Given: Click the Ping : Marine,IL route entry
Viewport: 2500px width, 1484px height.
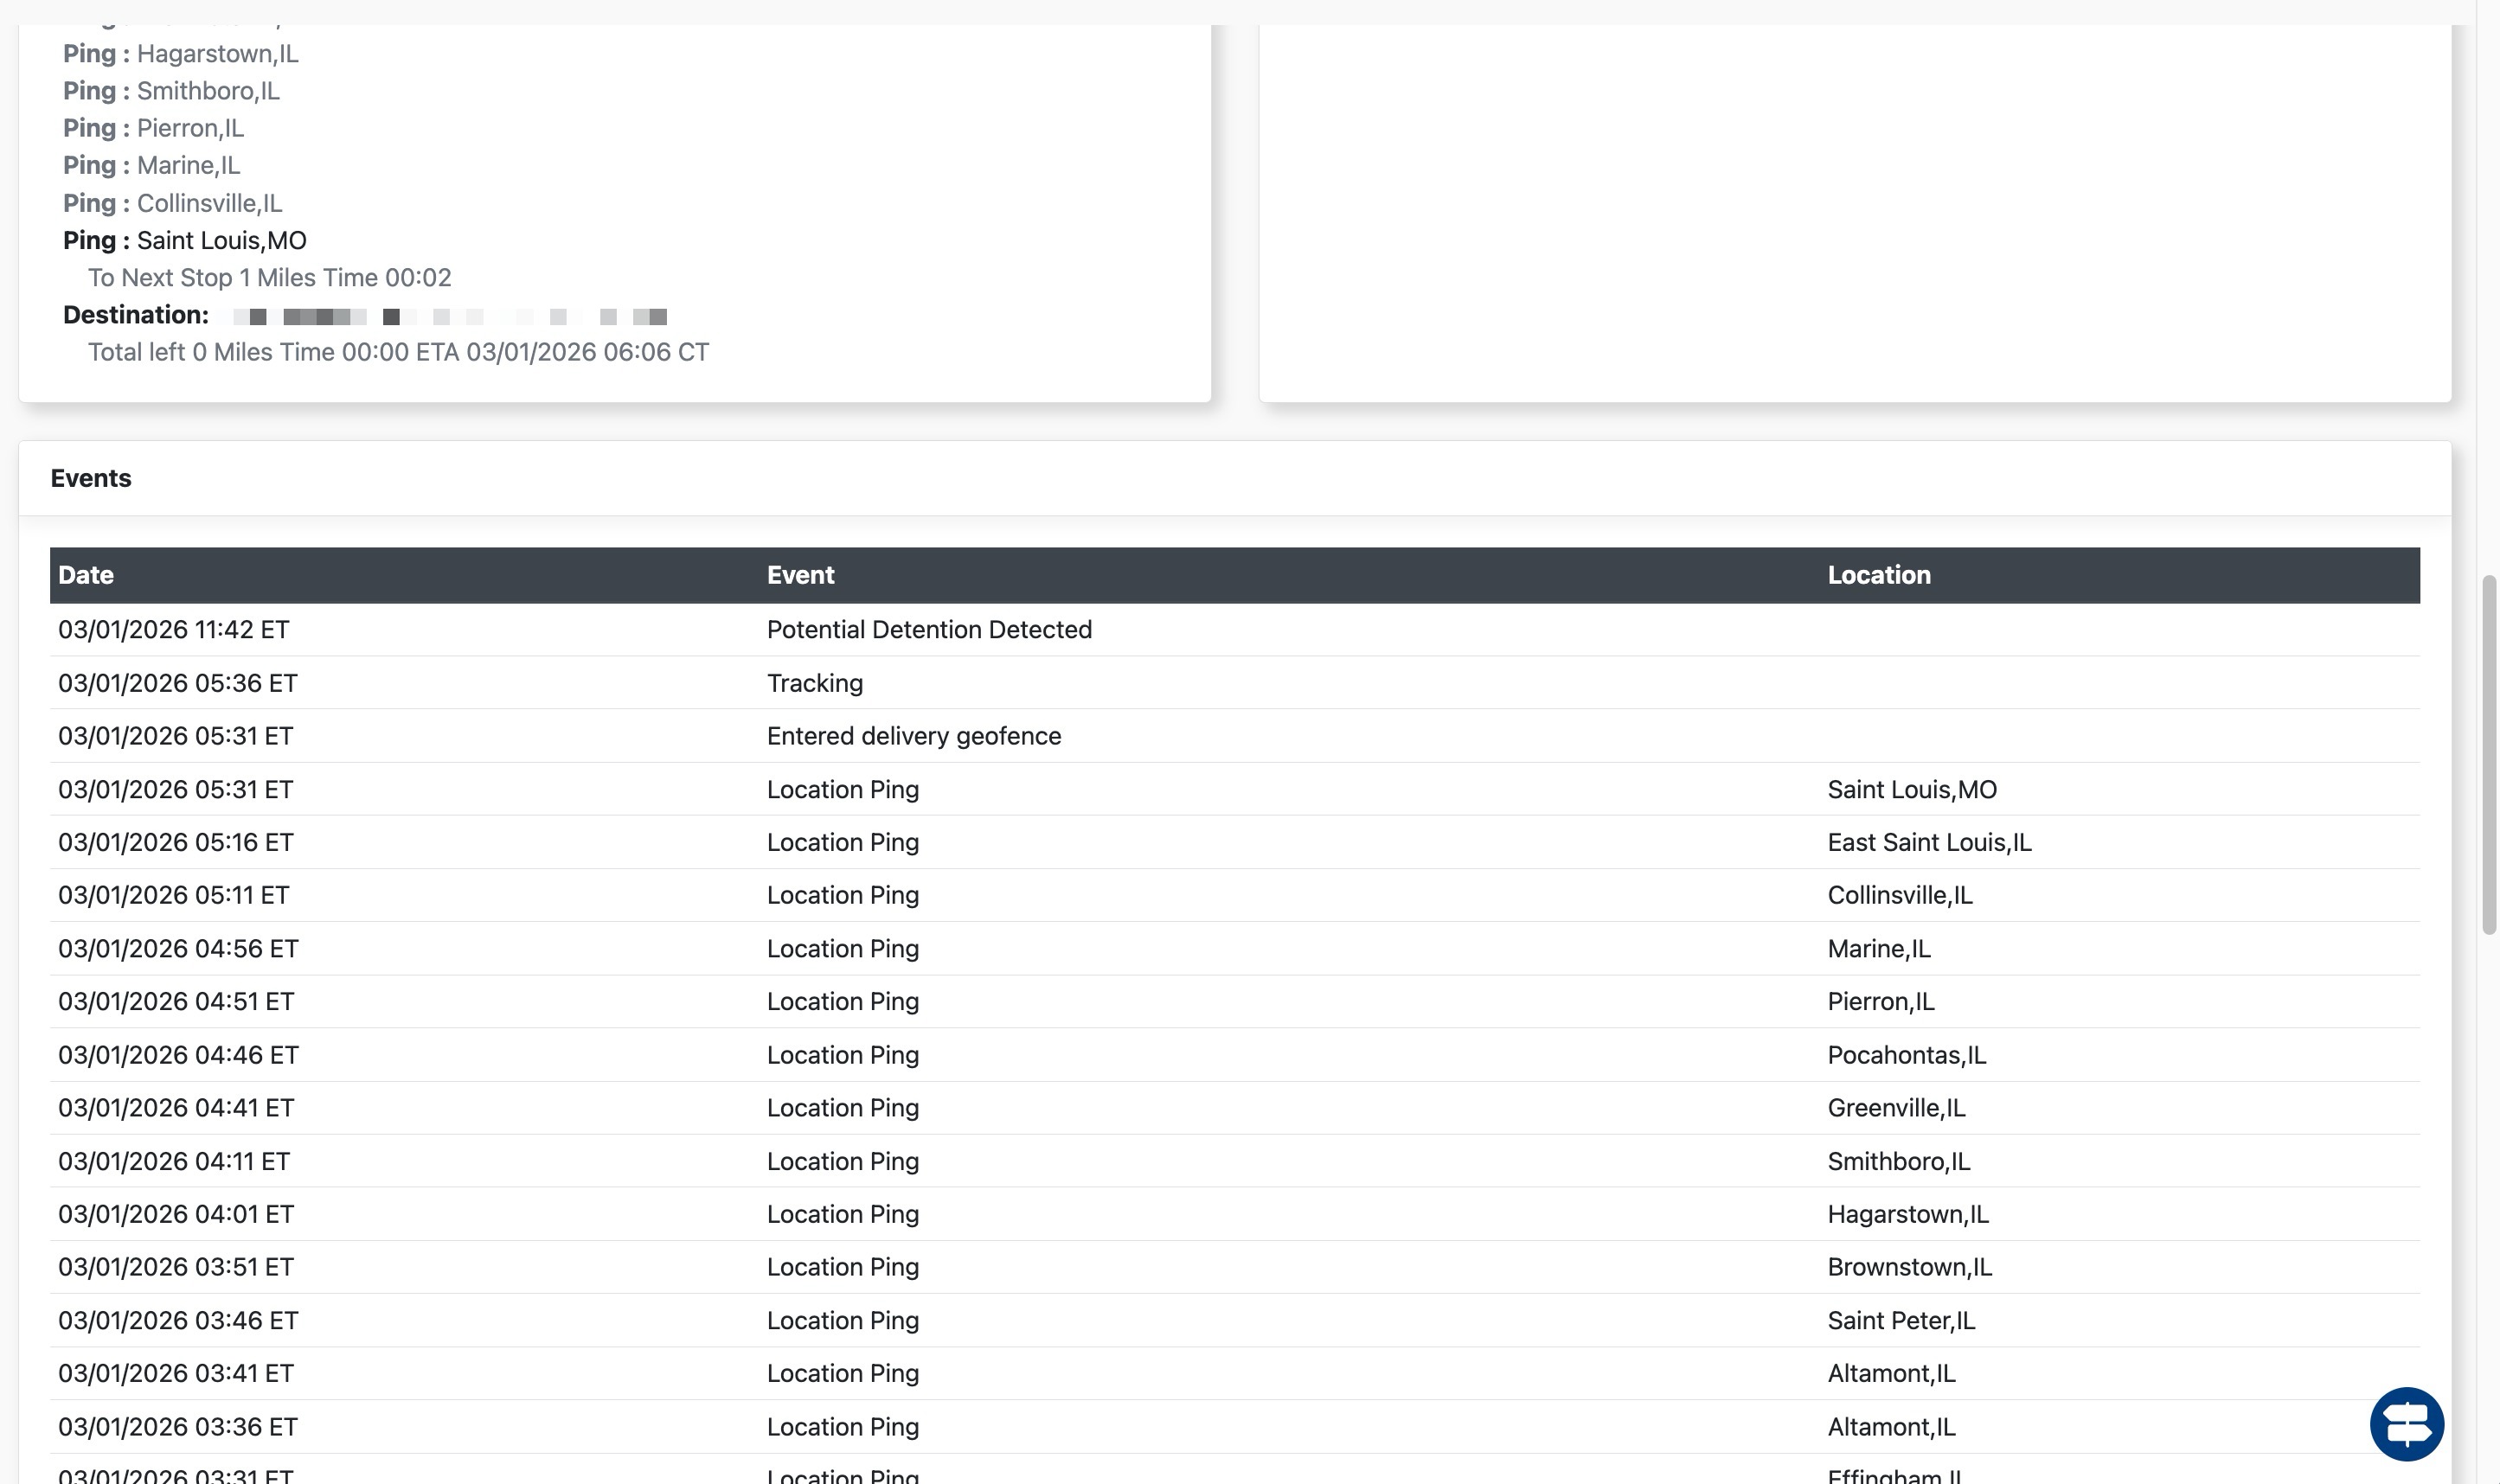Looking at the screenshot, I should (151, 166).
